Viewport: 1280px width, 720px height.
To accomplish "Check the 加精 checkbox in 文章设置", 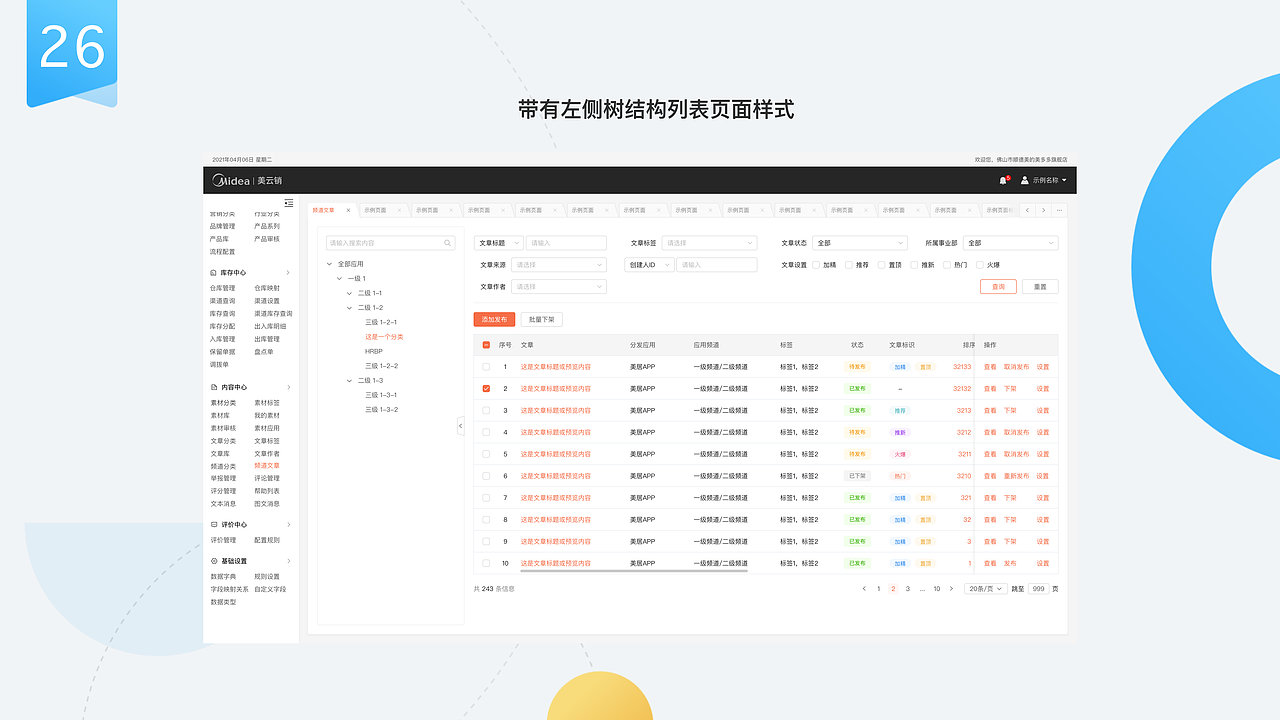I will [x=816, y=265].
